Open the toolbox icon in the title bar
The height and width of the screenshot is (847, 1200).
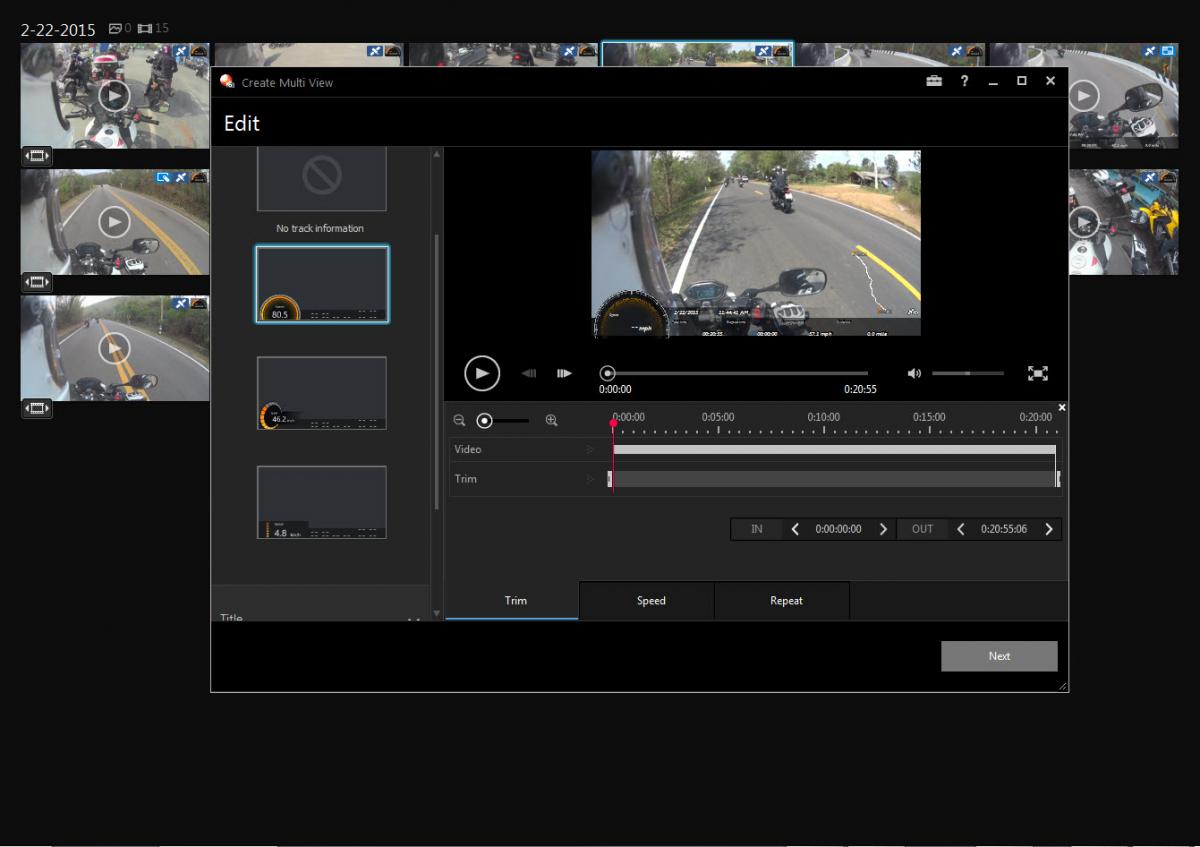[x=934, y=82]
